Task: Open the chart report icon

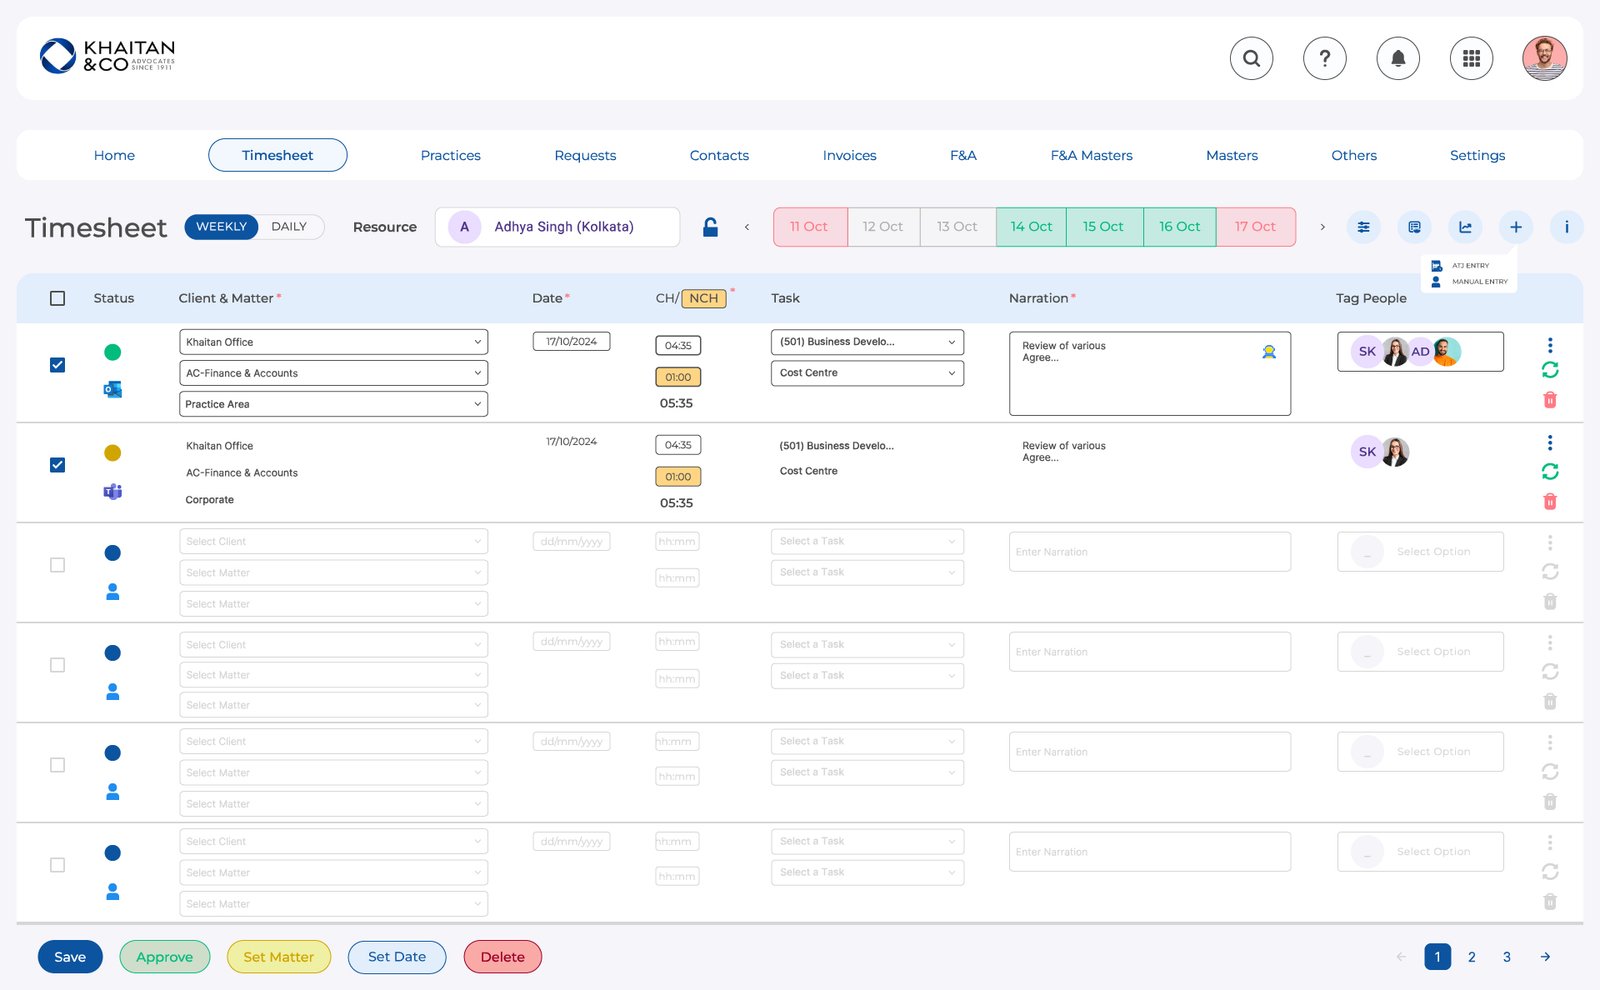Action: [1465, 227]
